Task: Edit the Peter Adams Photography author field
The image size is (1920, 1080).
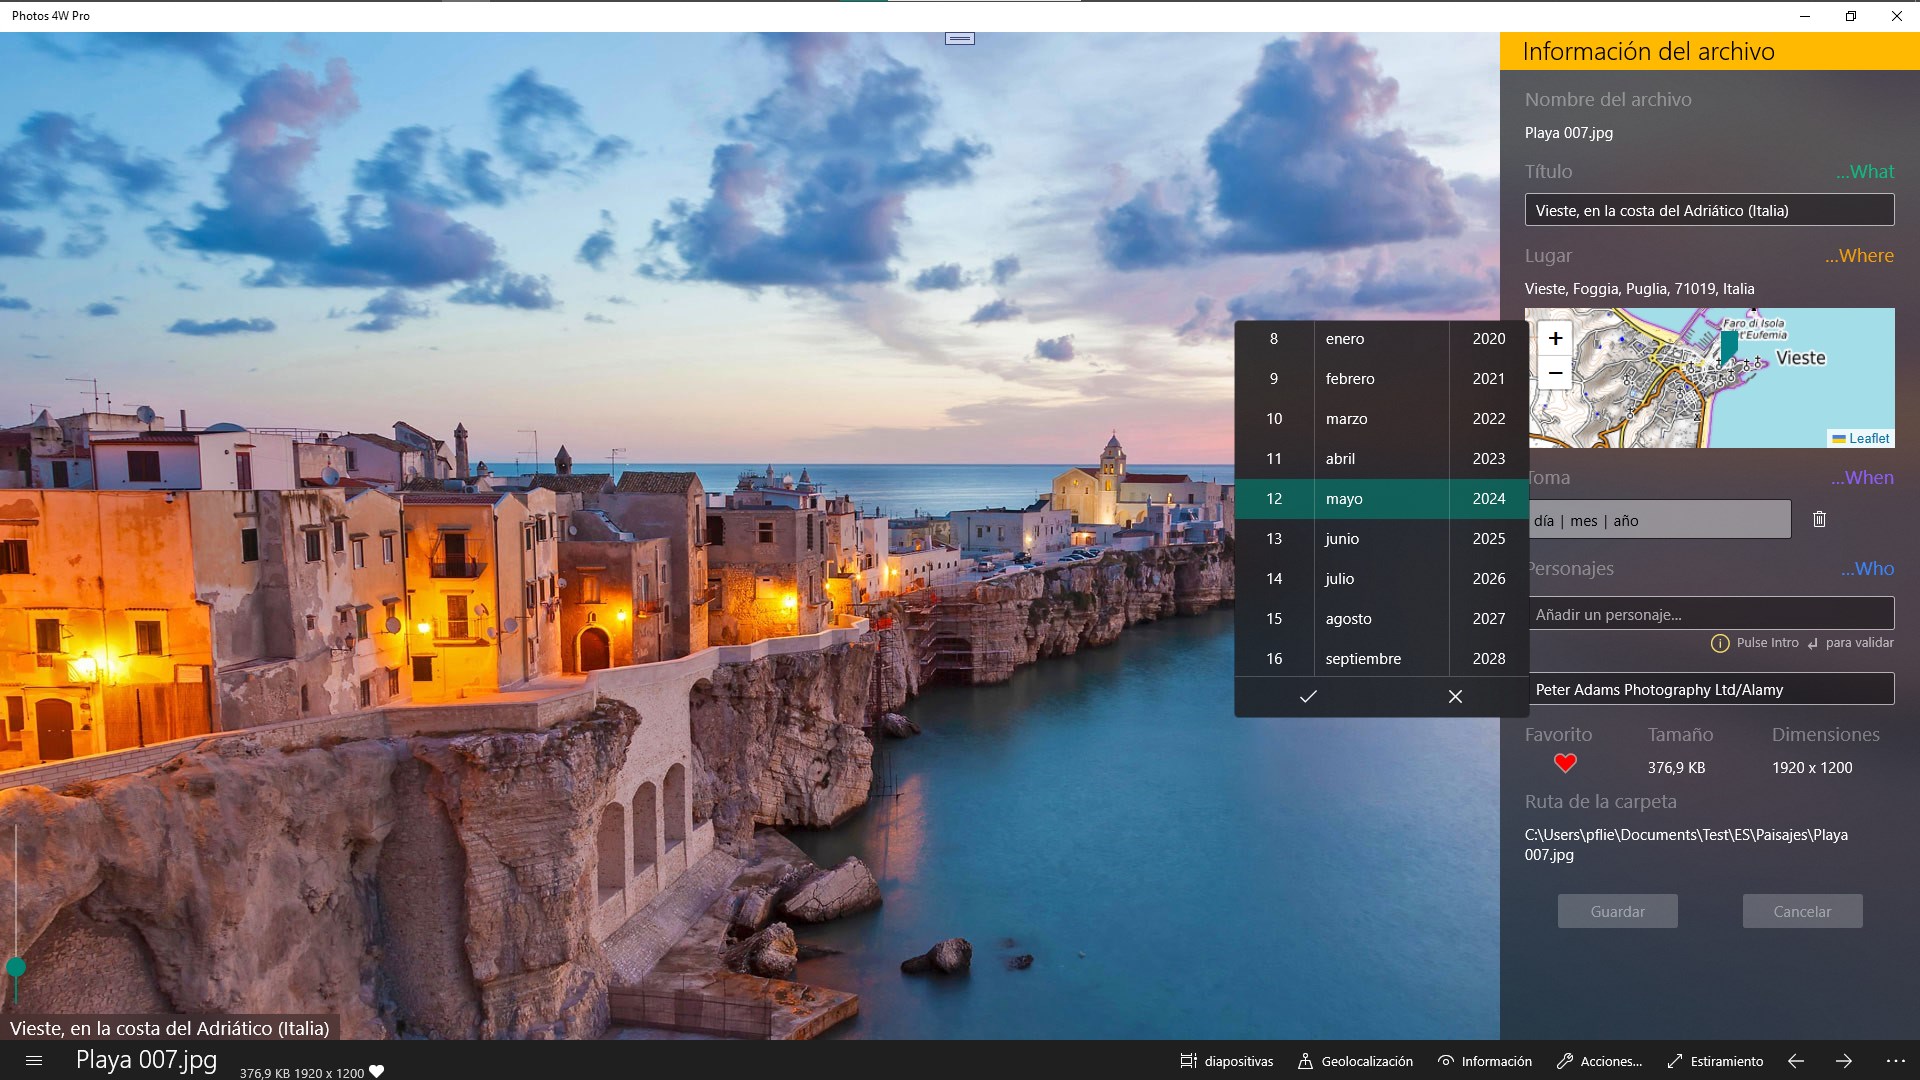Action: pos(1709,689)
